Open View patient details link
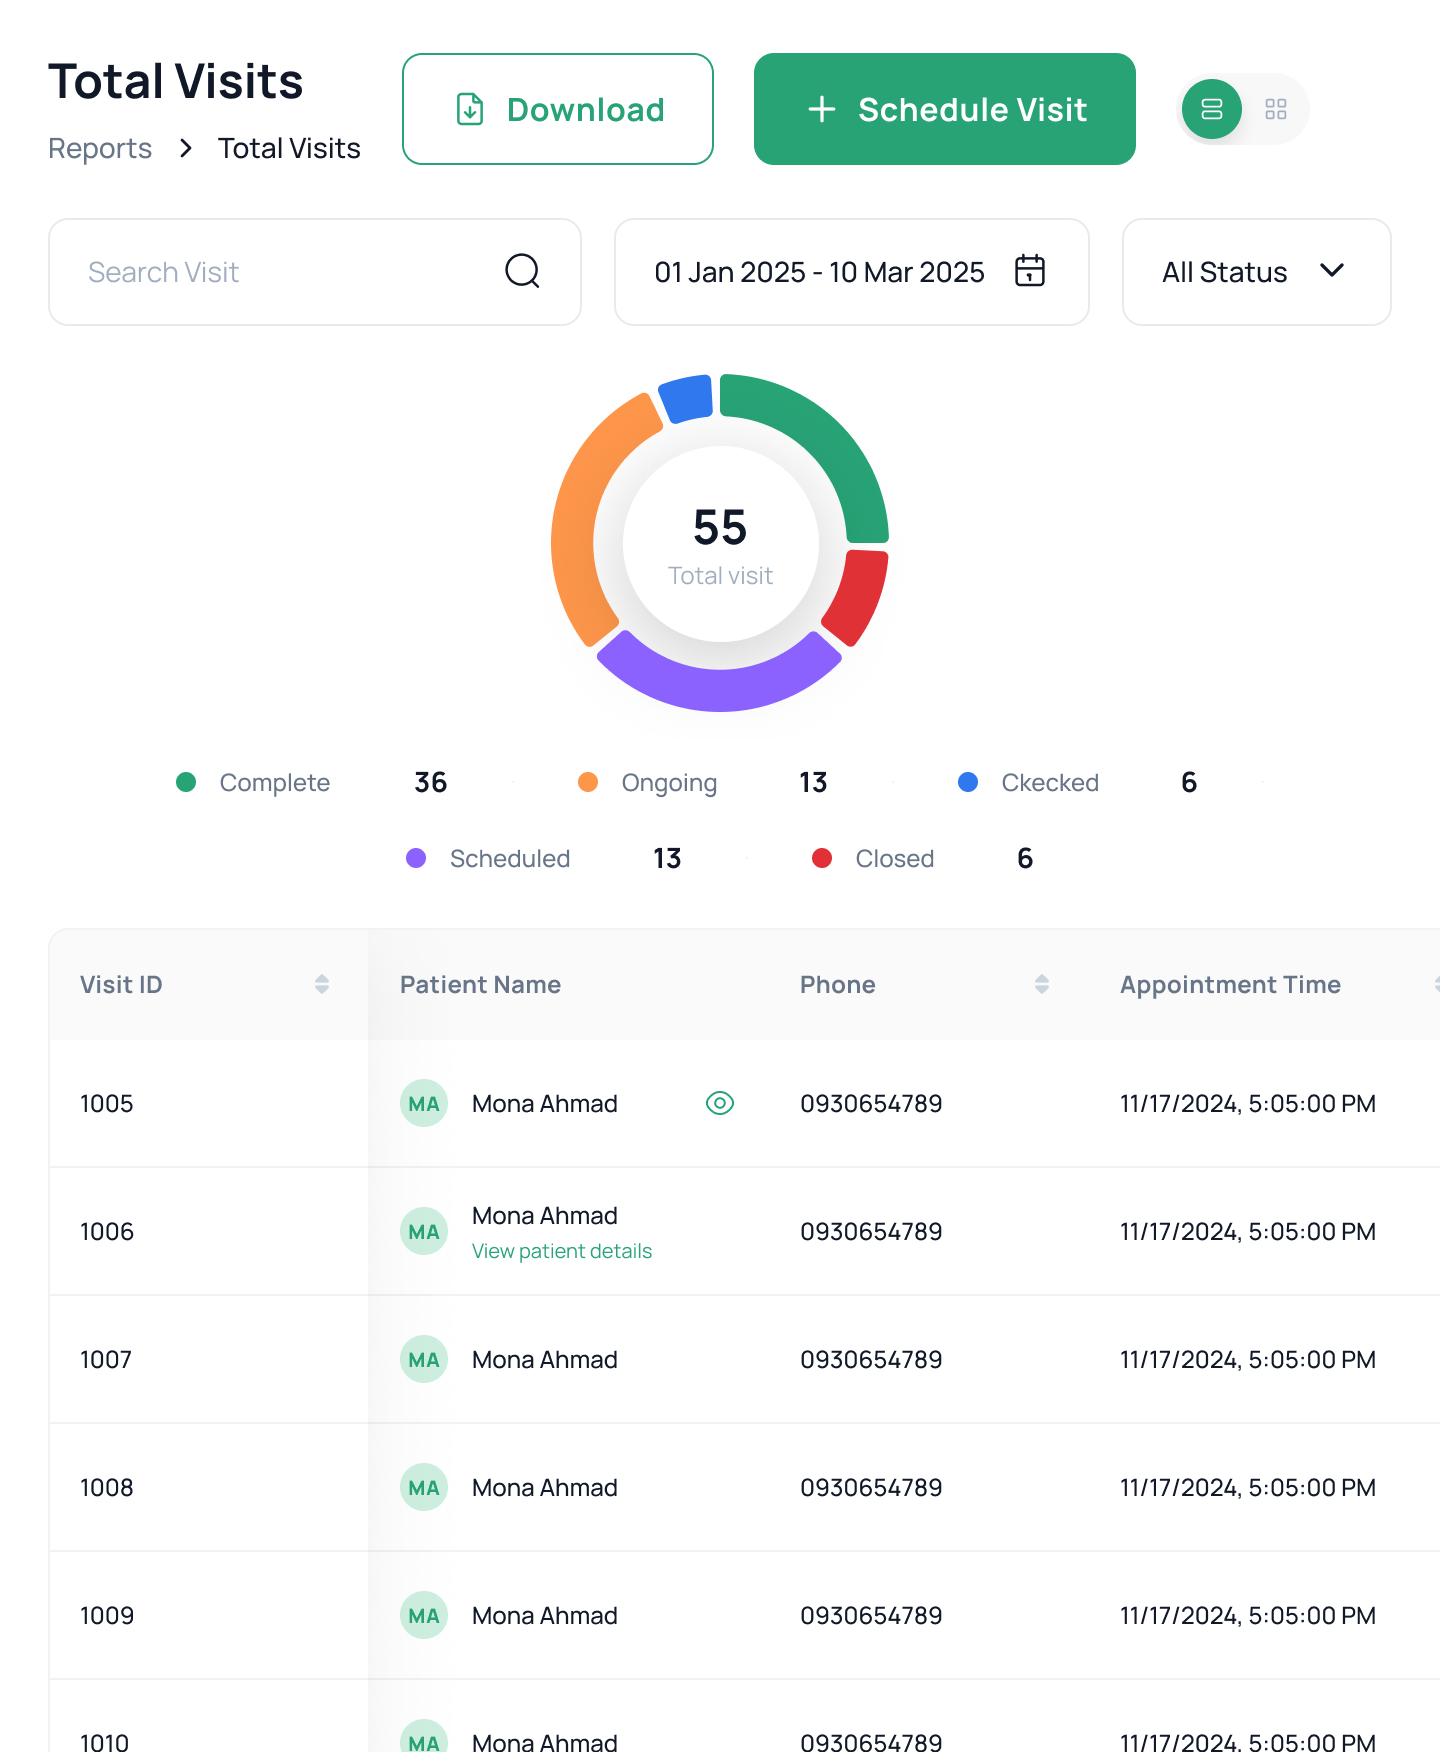This screenshot has width=1440, height=1752. click(x=561, y=1251)
